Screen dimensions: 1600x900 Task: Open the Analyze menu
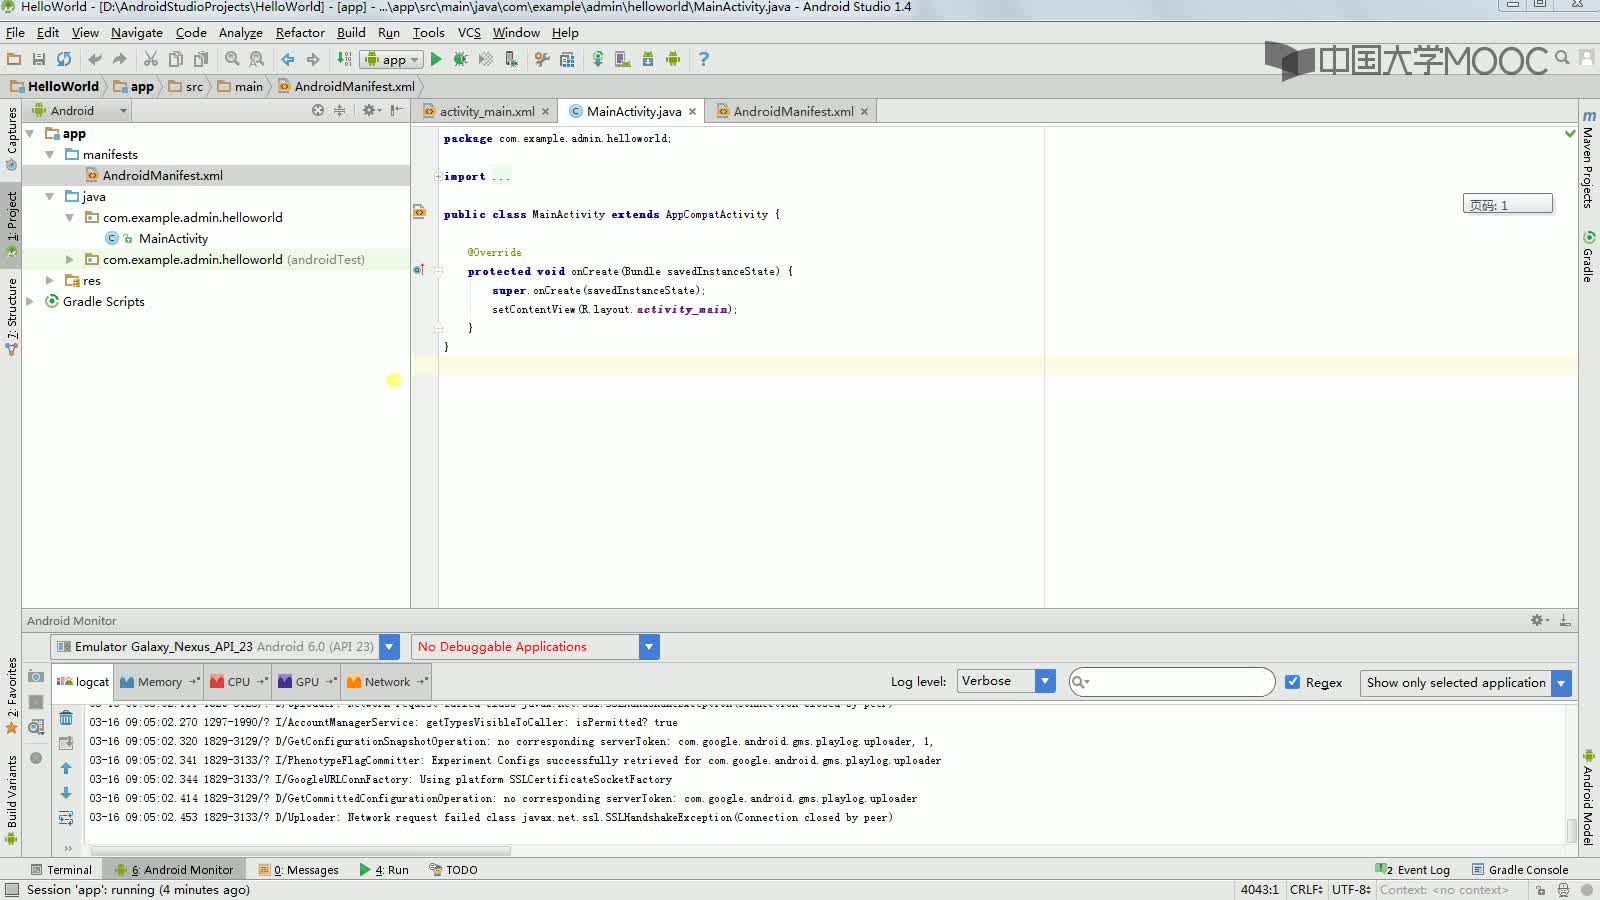pos(241,32)
